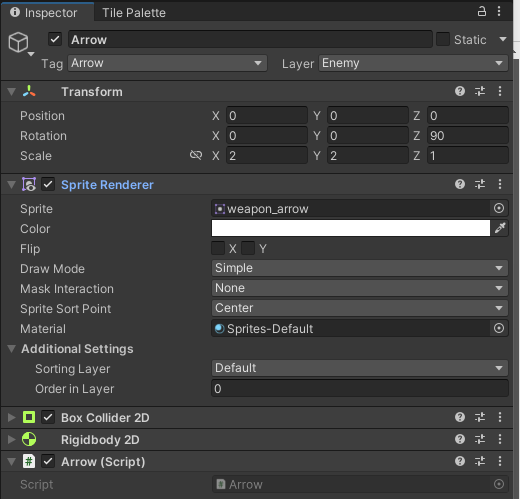The image size is (520, 499).
Task: Disable the Box Collider 2D checkbox
Action: pos(48,417)
